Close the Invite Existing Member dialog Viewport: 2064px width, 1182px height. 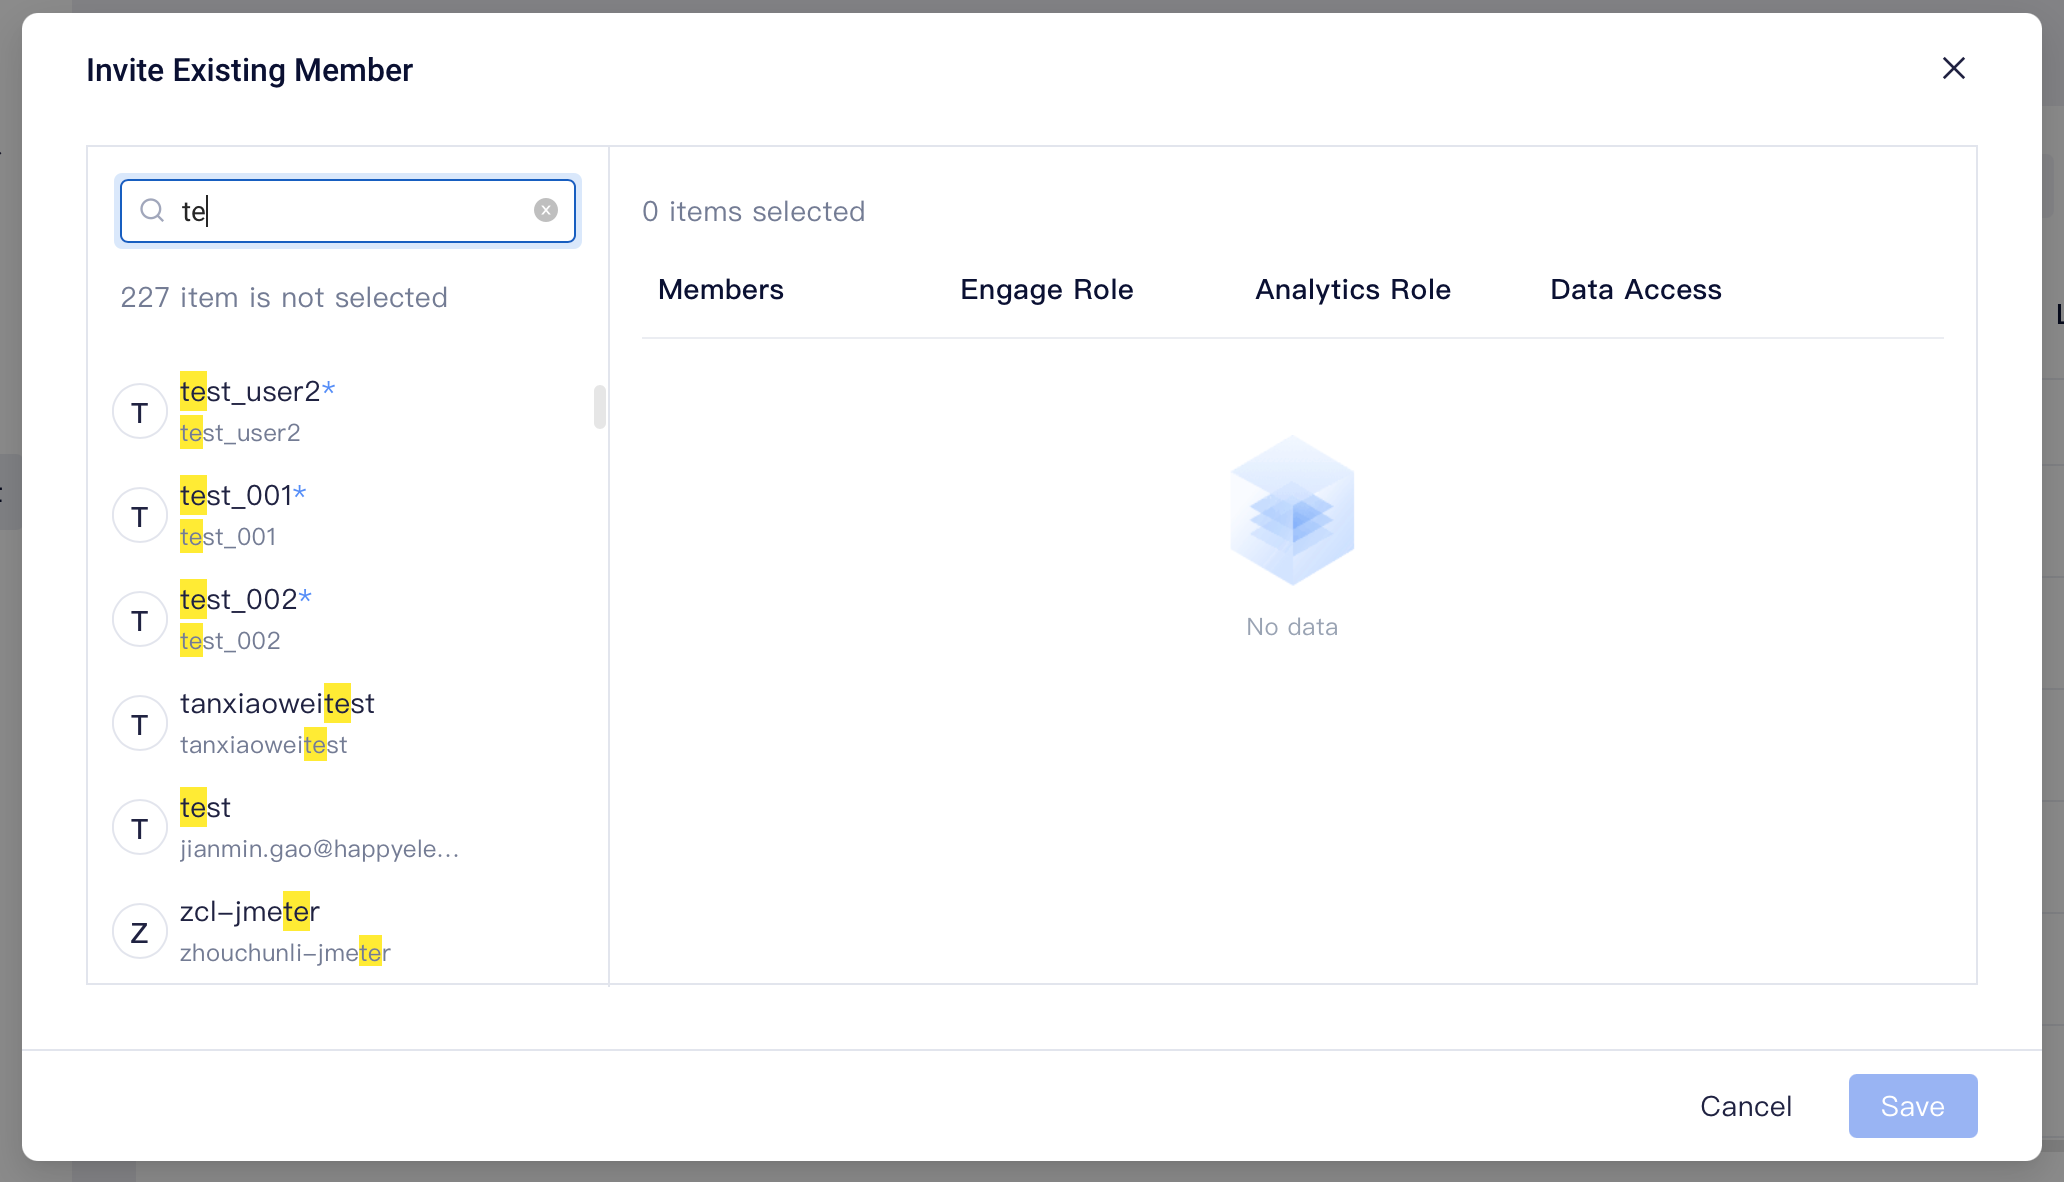click(1953, 68)
